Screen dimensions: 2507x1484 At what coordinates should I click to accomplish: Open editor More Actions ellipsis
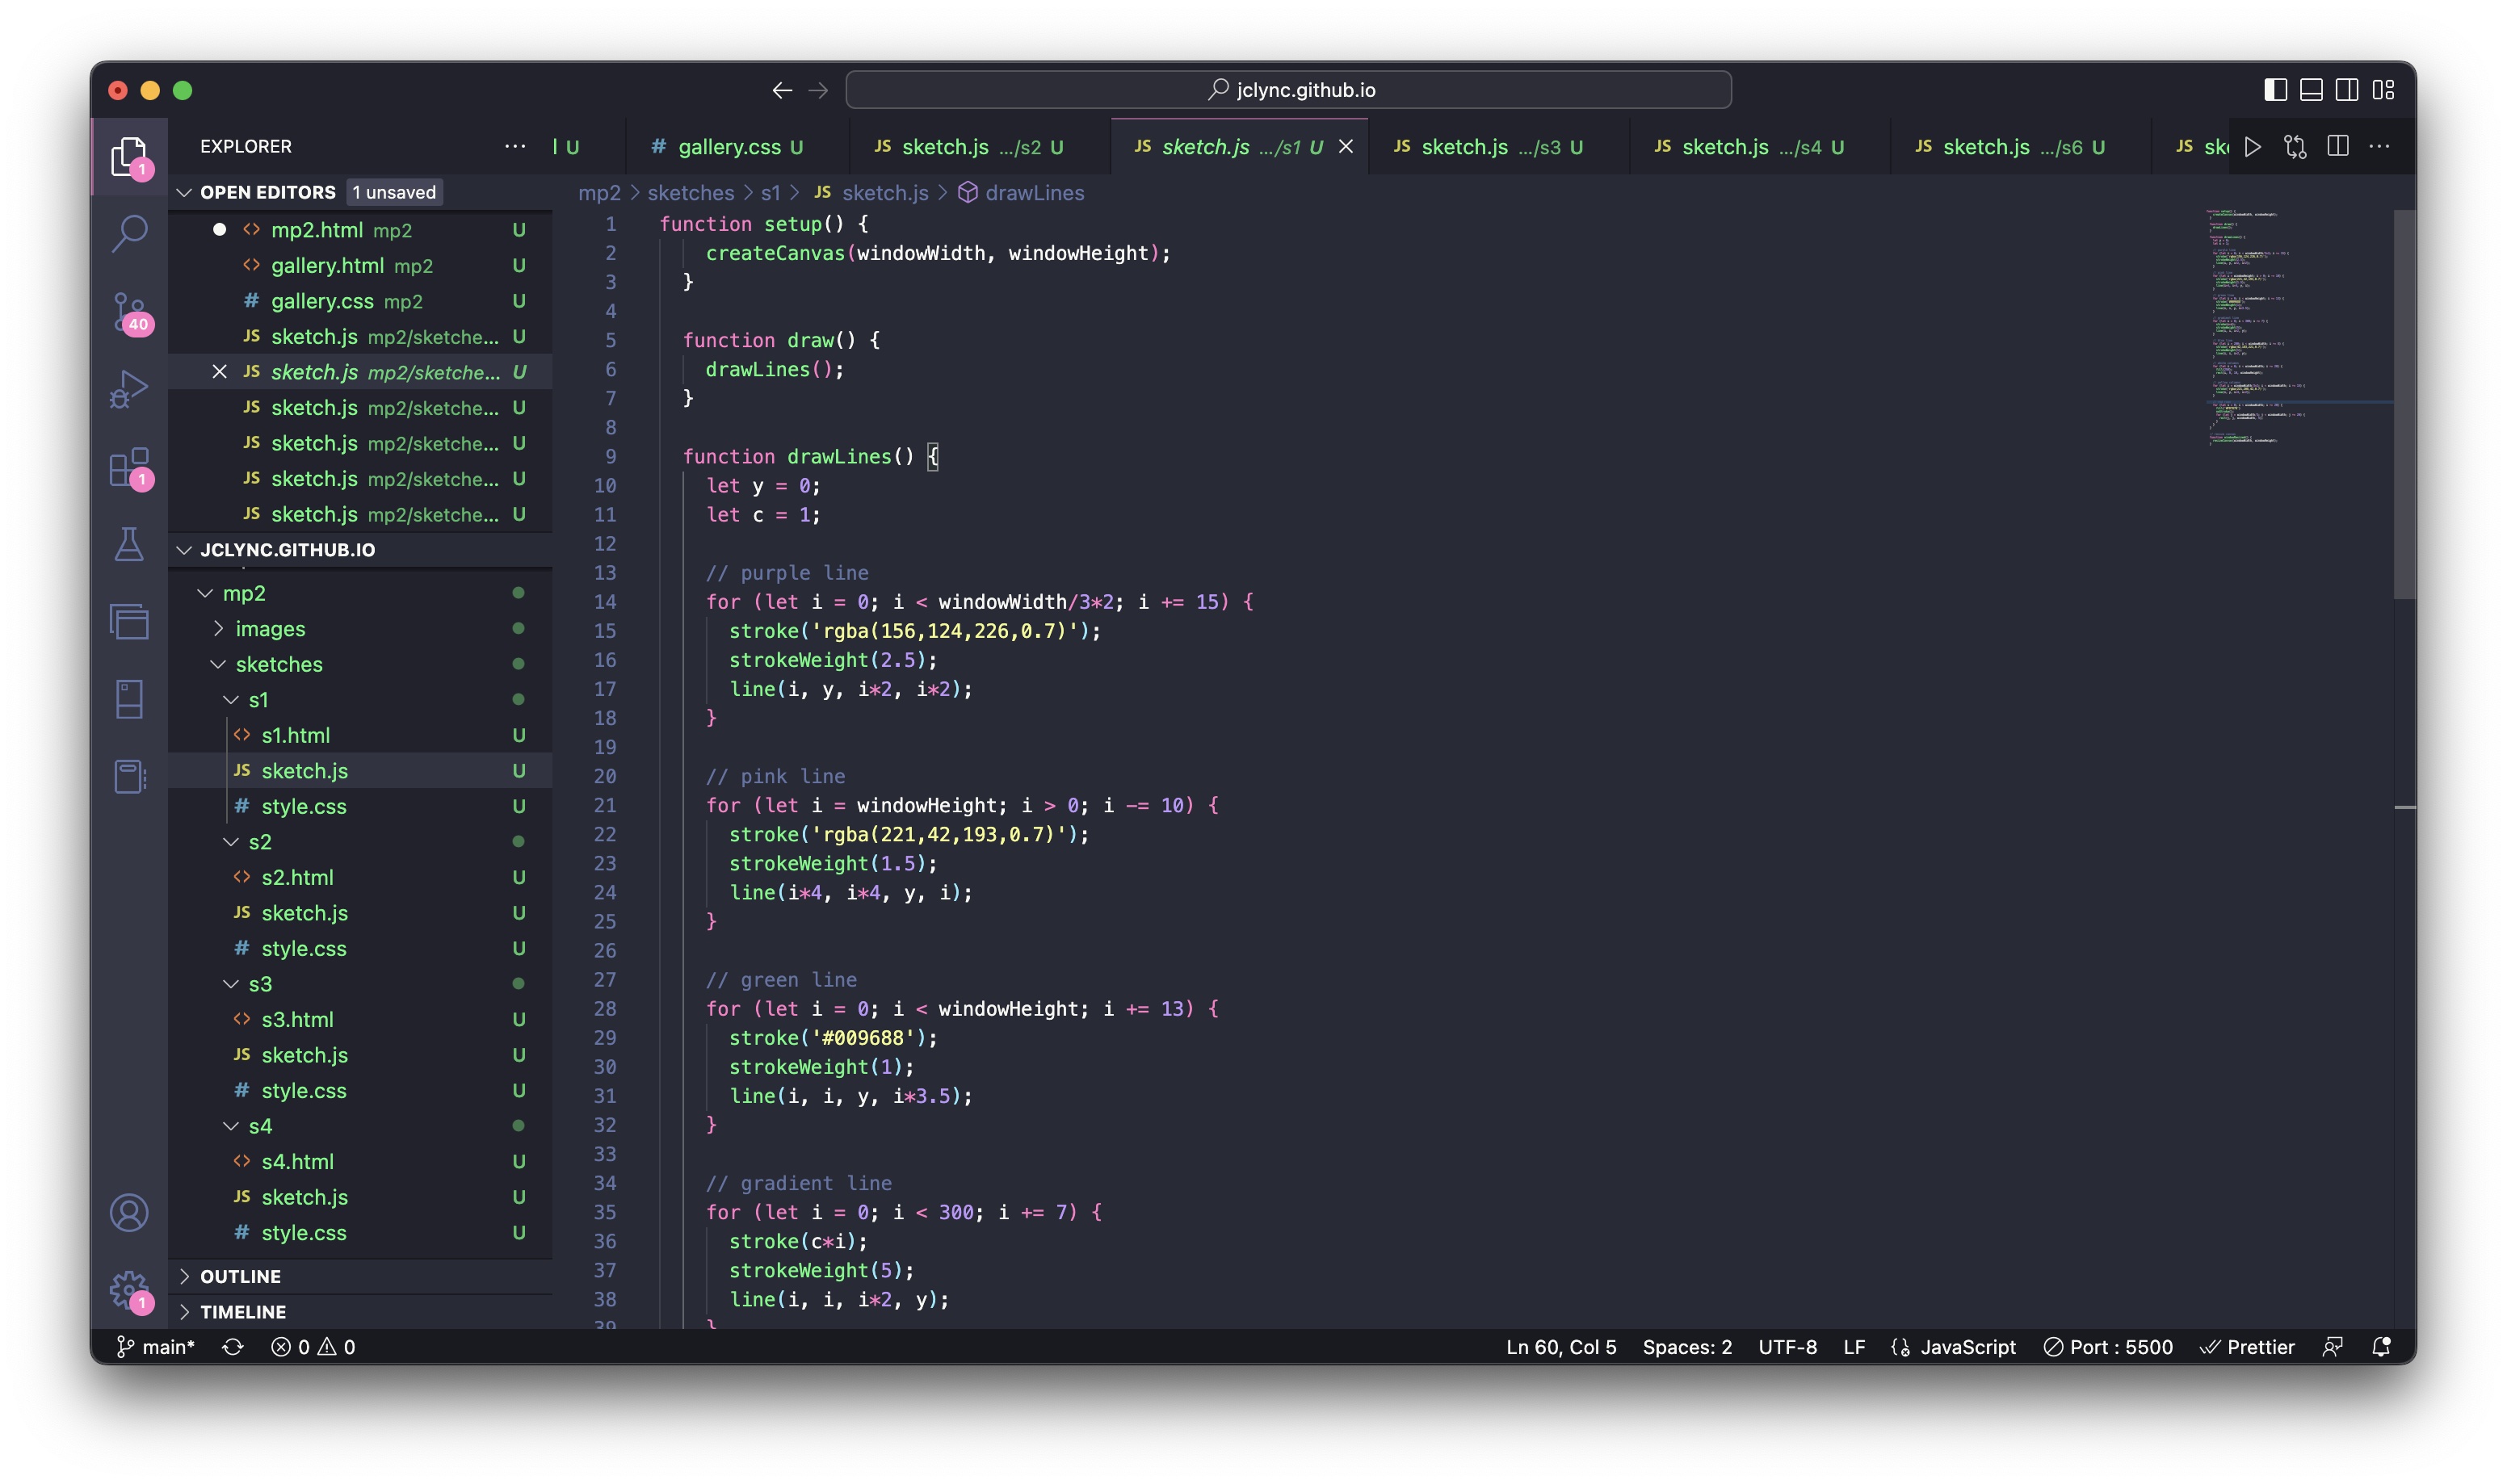pos(2380,147)
